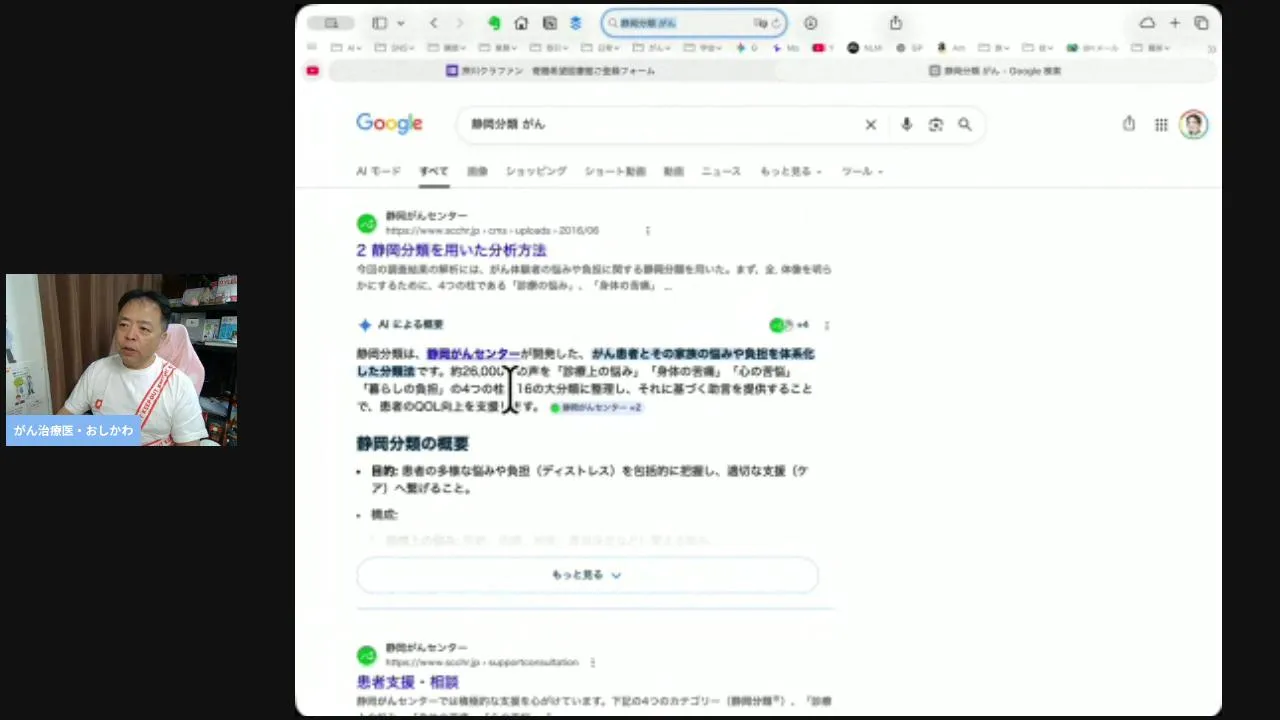Follow the 静岡がんセンター link in AI summary
The width and height of the screenshot is (1280, 720).
pyautogui.click(x=473, y=354)
